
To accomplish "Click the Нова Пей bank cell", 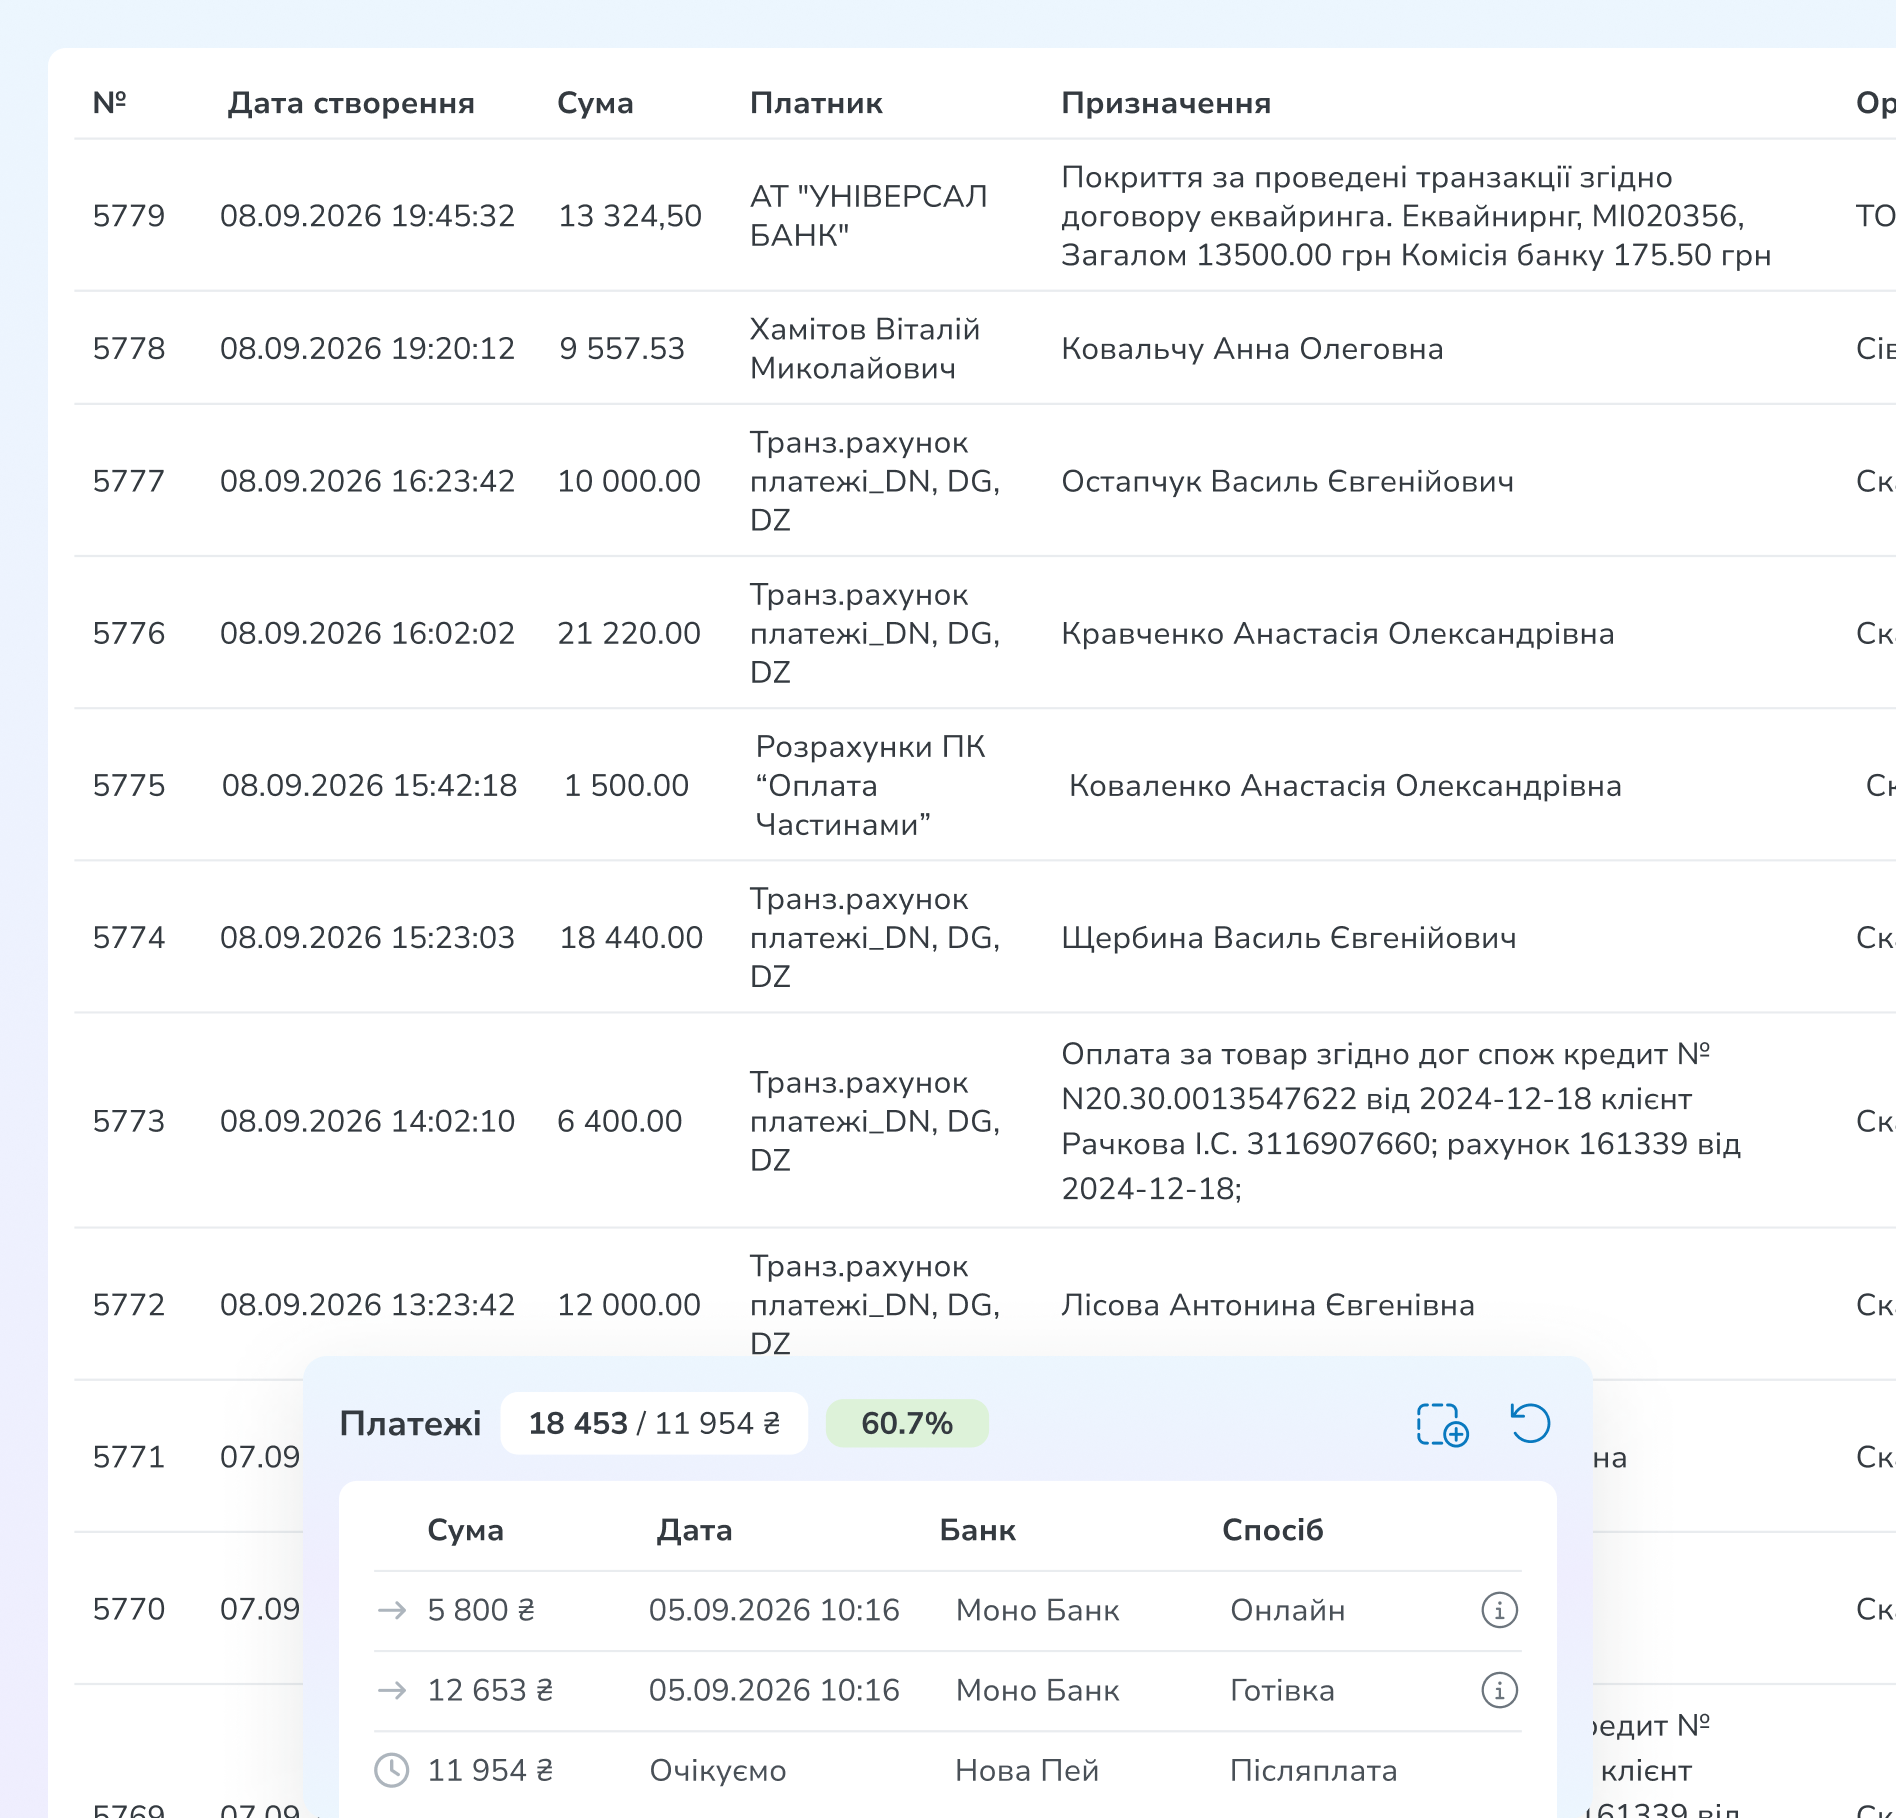I will point(1027,1770).
